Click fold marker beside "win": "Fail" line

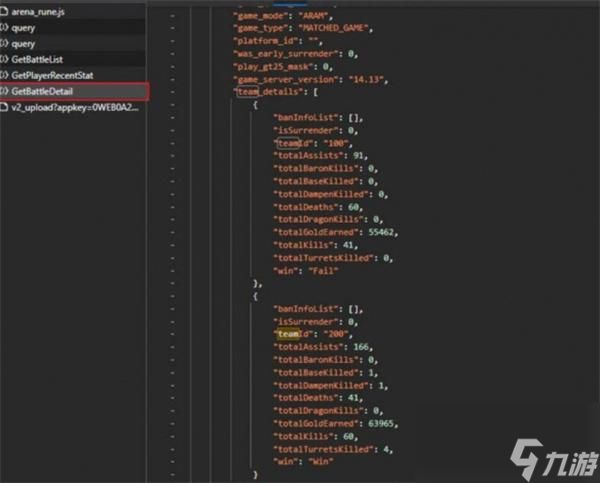coord(173,270)
